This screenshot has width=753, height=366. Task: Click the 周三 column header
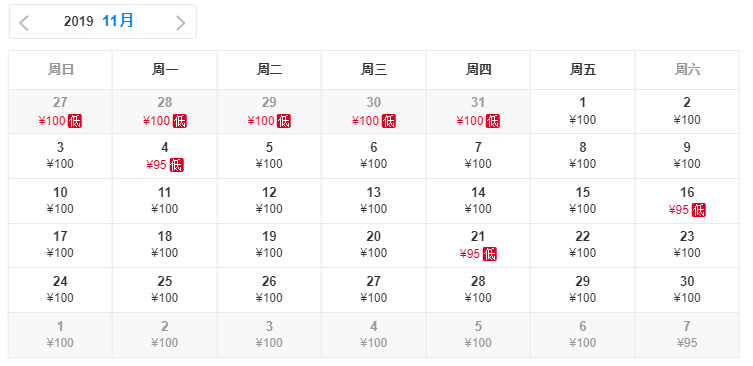374,70
